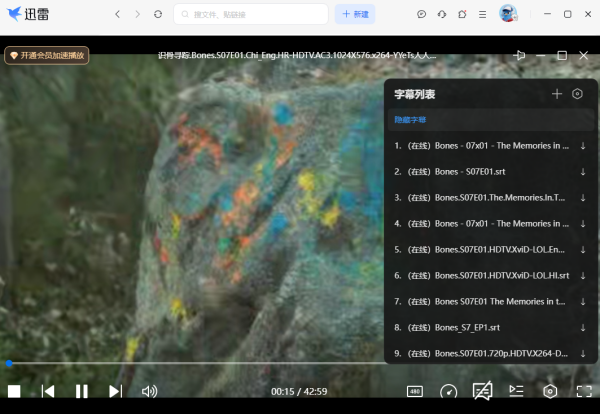Open the playback speed gauge control
Screen dimensions: 600x414
(x=448, y=391)
